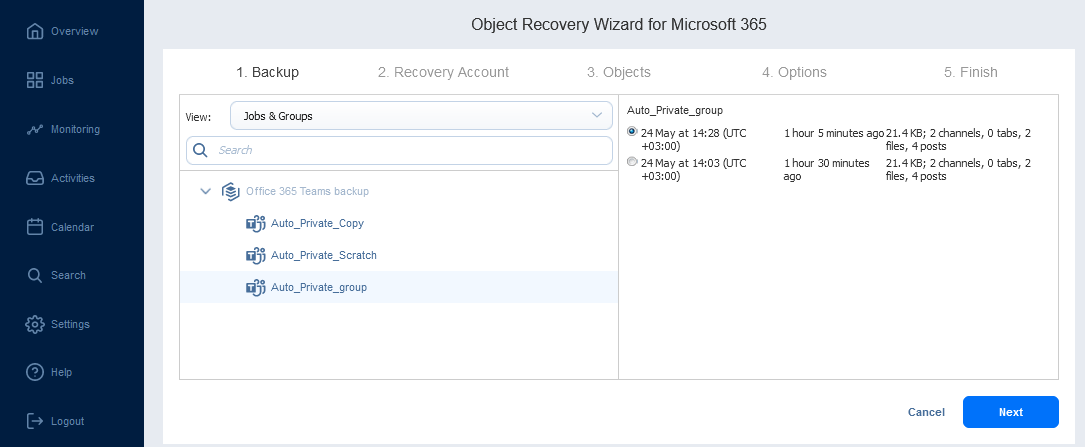Click Teams icon next to Auto_Private_Copy
Viewport: 1085px width, 447px height.
click(256, 224)
